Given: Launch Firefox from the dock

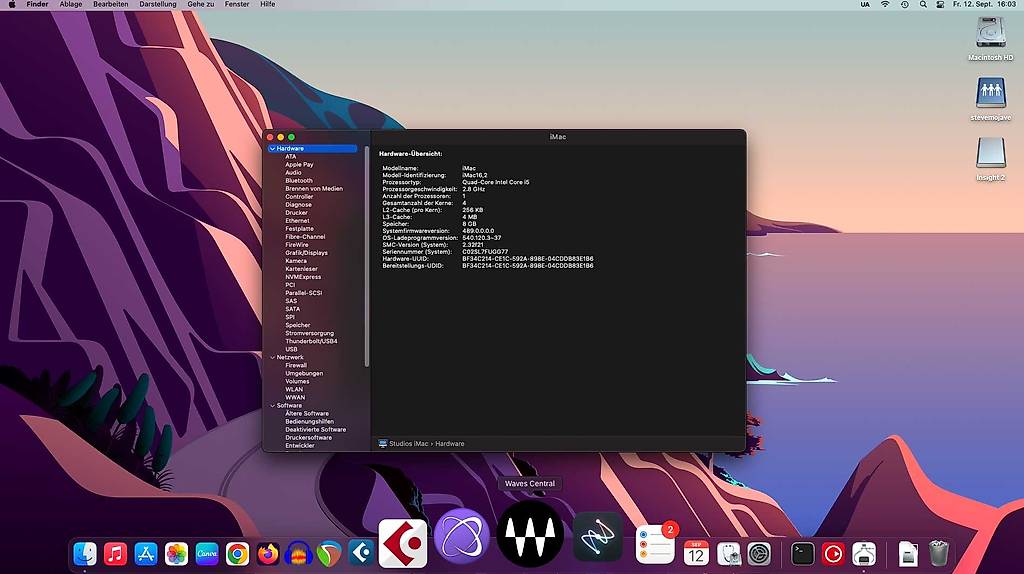Looking at the screenshot, I should (268, 554).
